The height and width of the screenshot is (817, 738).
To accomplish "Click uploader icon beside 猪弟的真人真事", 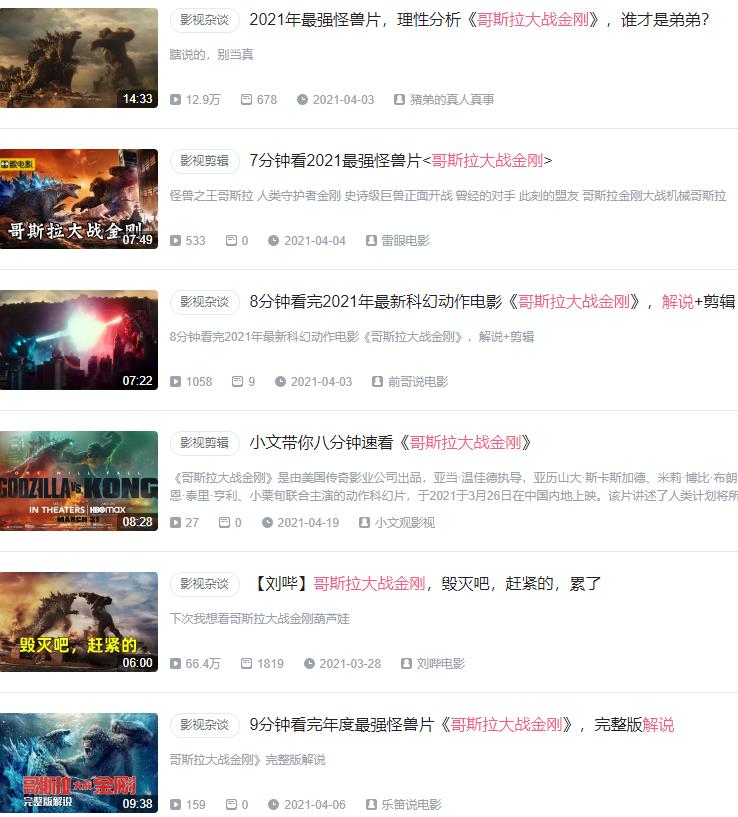I will 399,100.
